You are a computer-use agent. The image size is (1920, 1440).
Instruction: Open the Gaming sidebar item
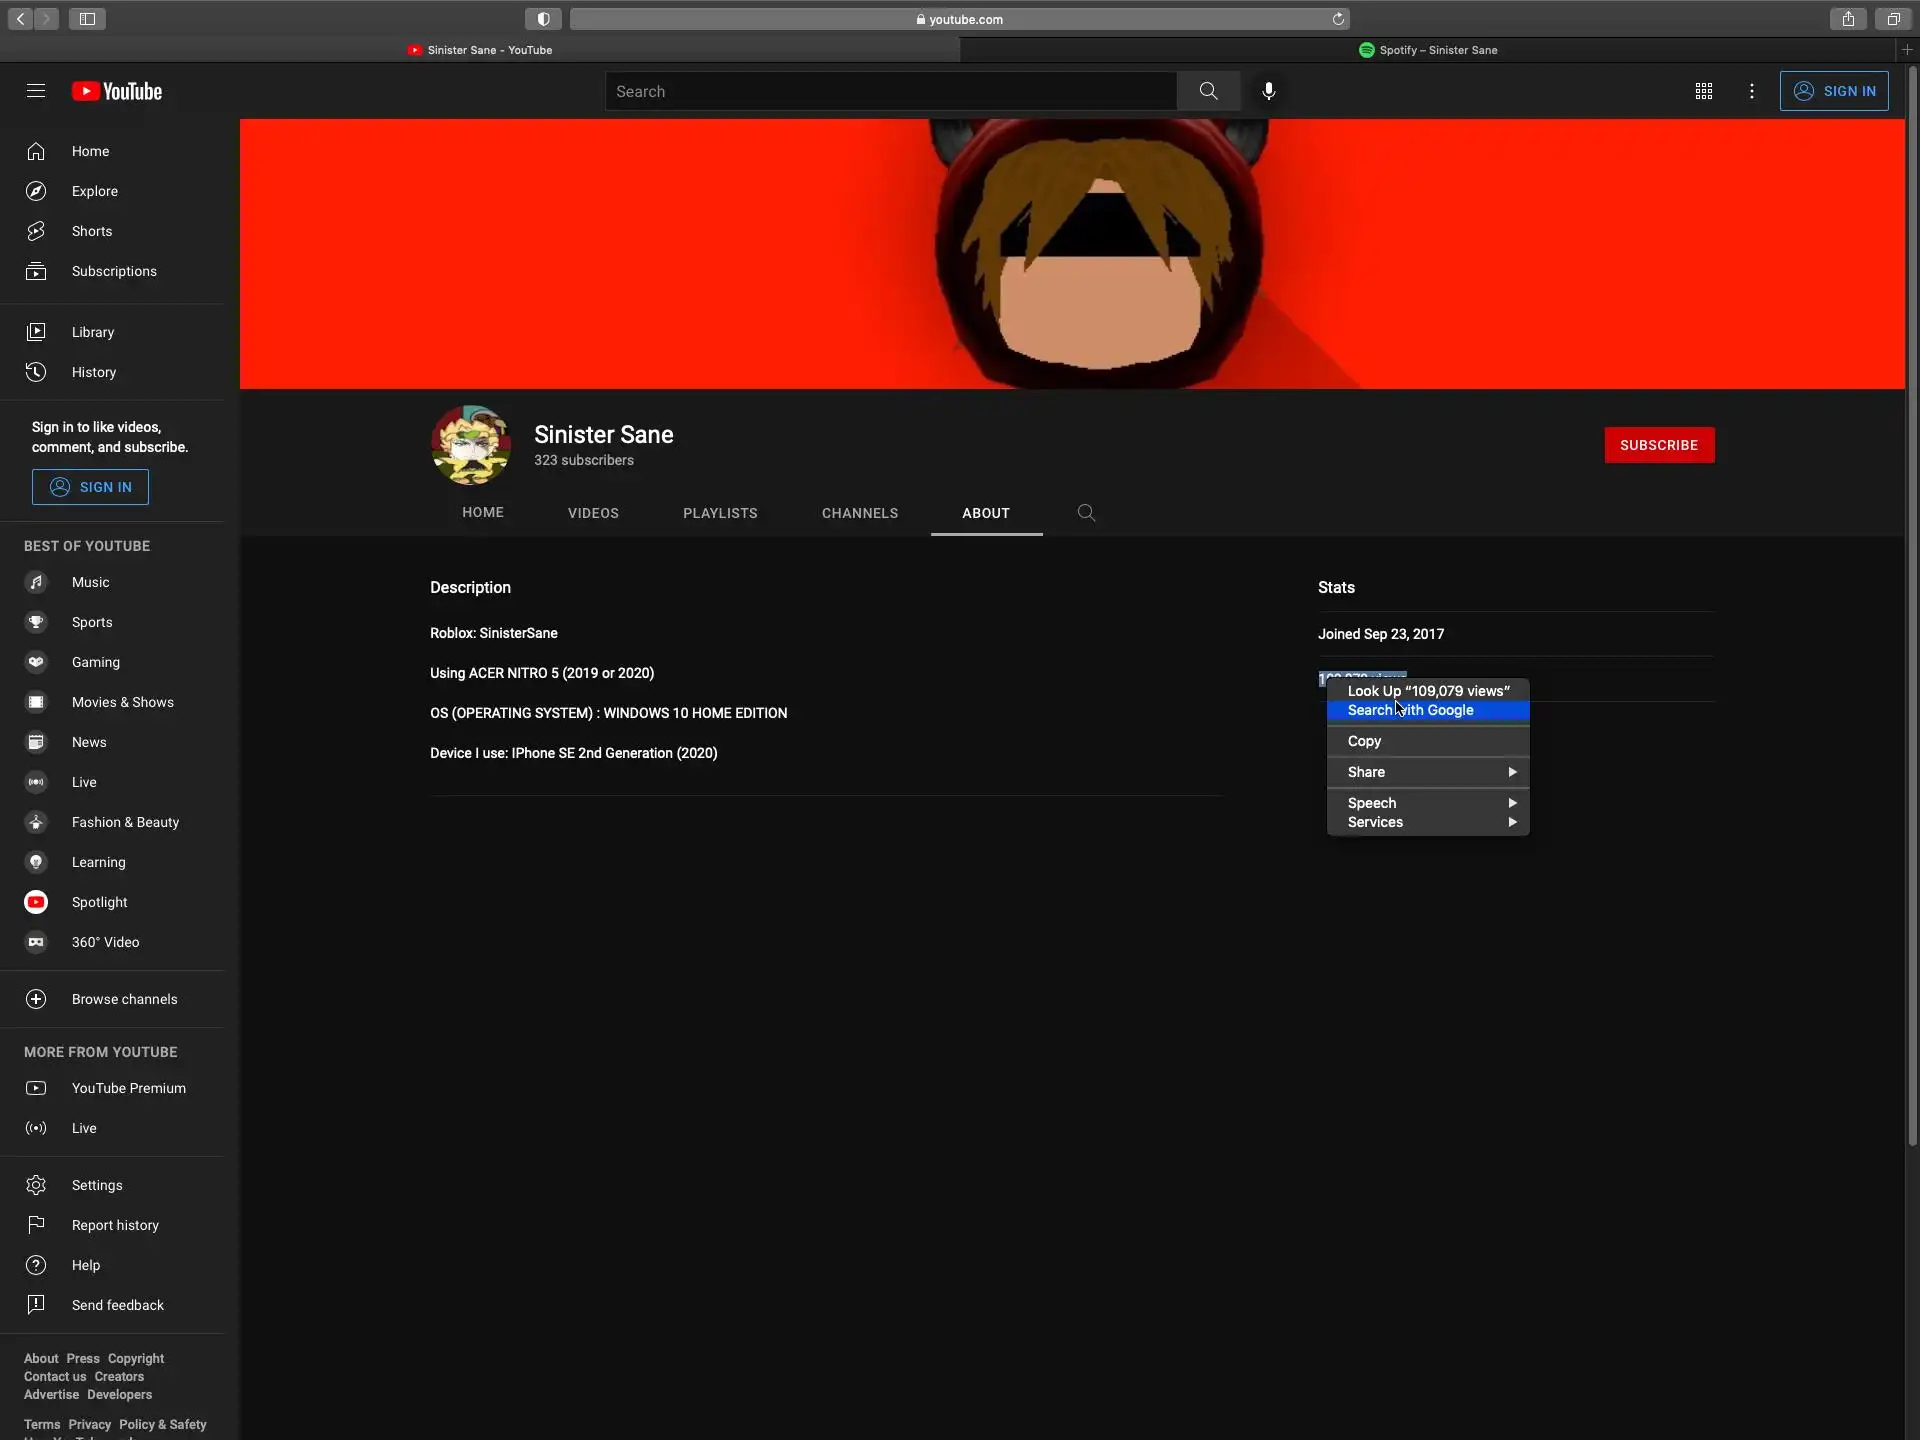click(95, 662)
